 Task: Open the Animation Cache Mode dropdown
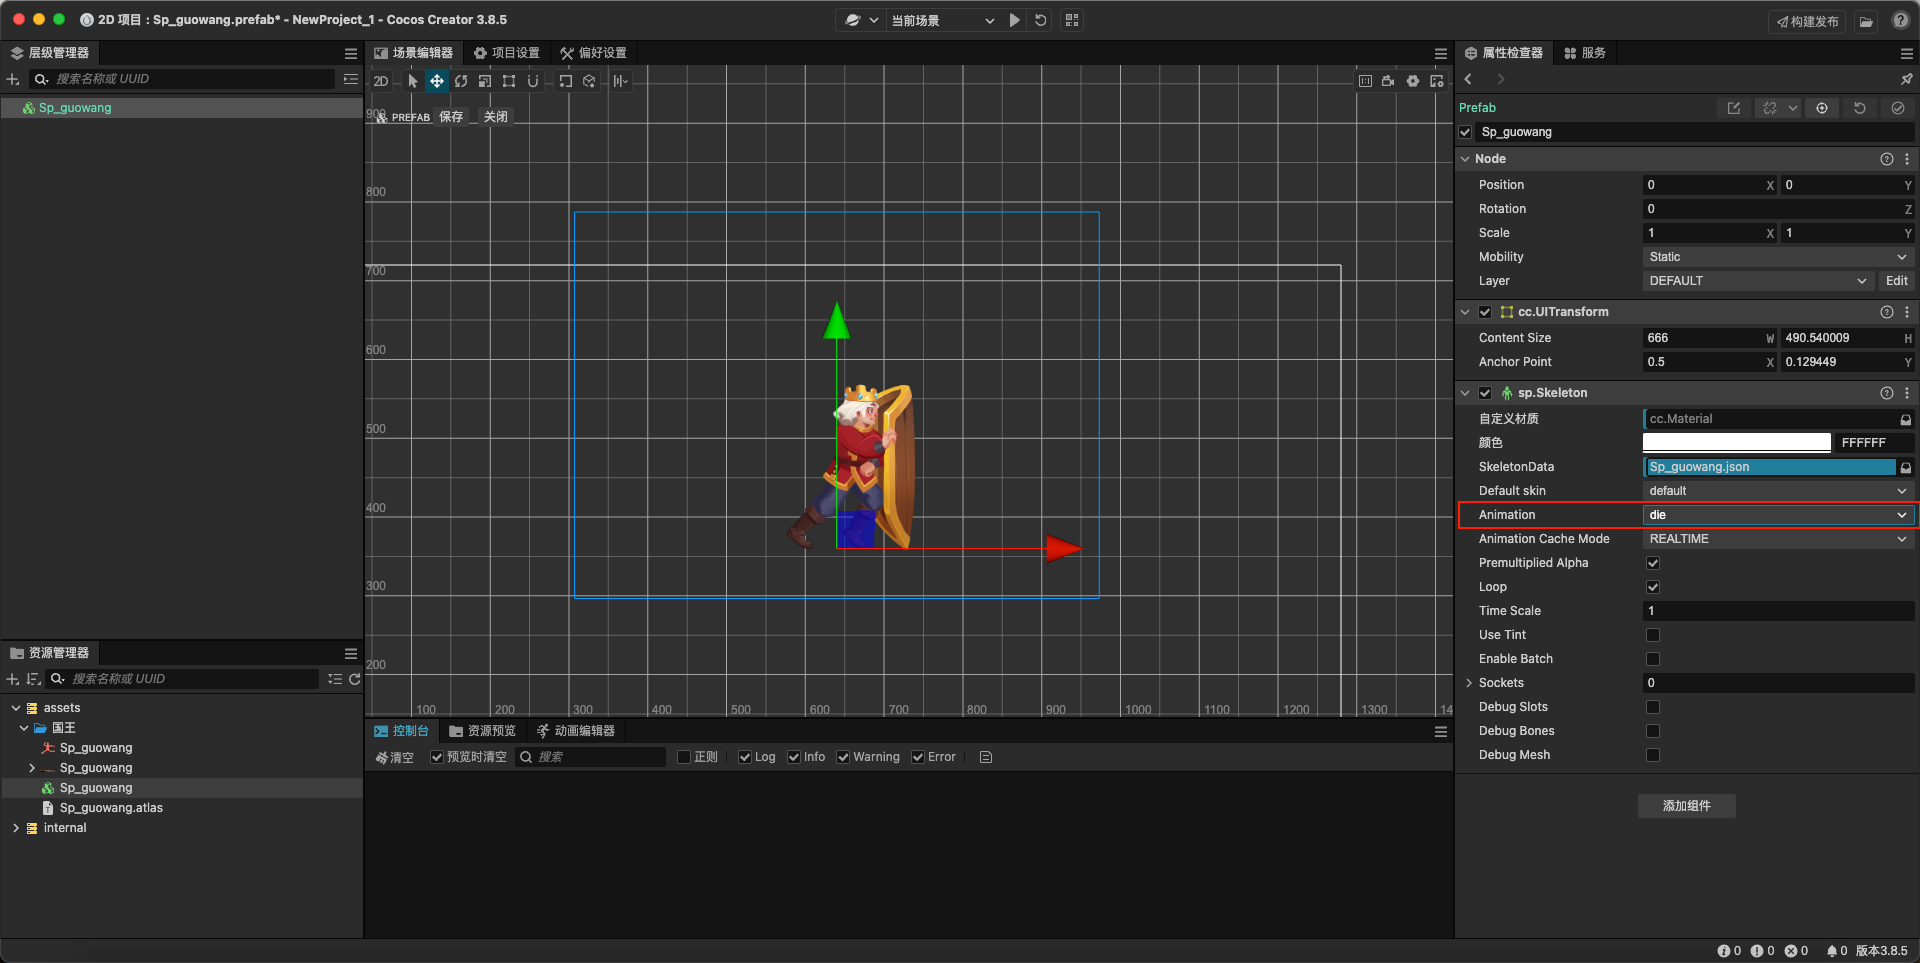point(1778,539)
